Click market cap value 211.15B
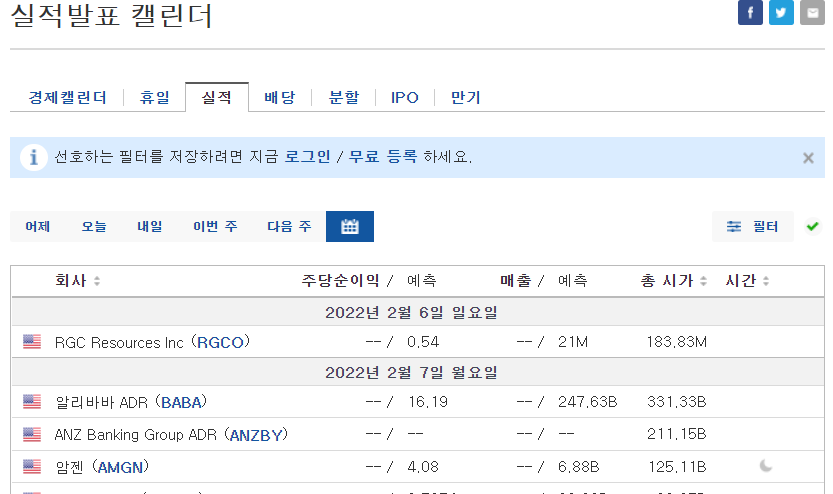This screenshot has width=833, height=494. (676, 435)
